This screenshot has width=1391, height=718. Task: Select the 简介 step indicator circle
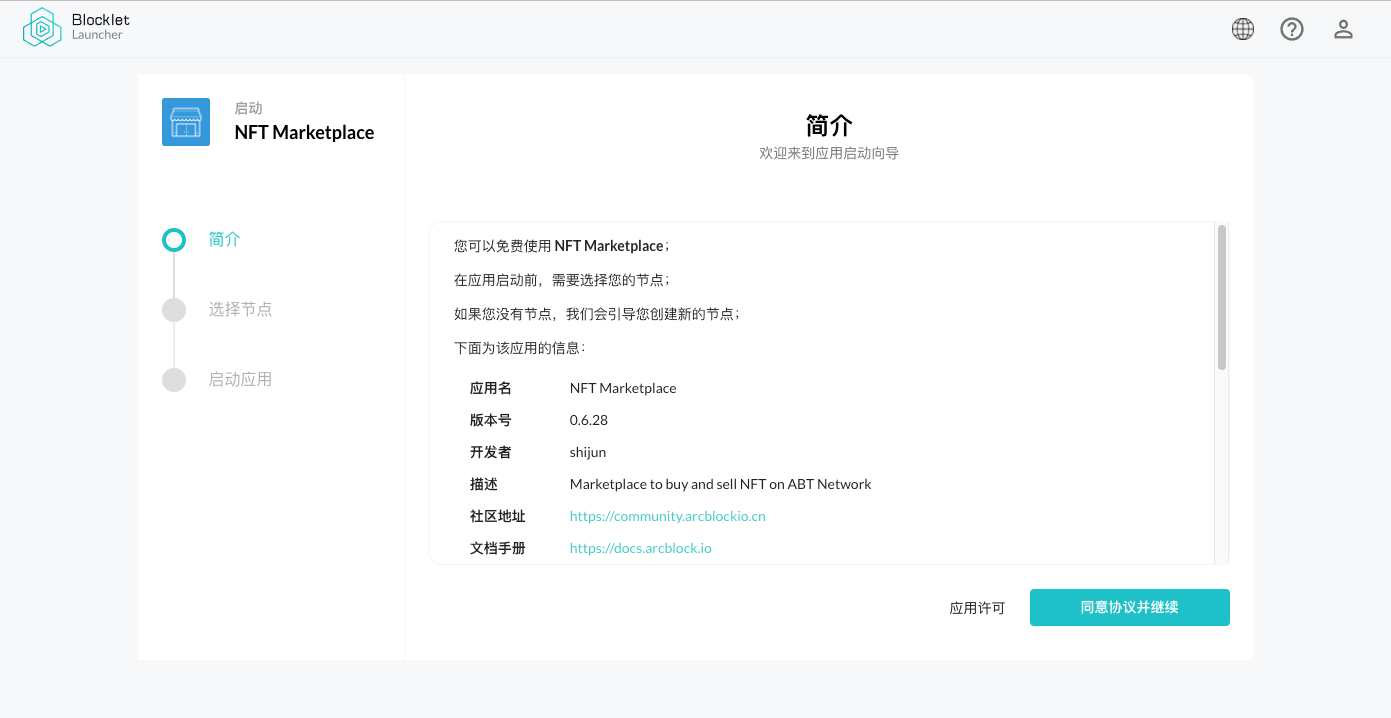coord(174,240)
